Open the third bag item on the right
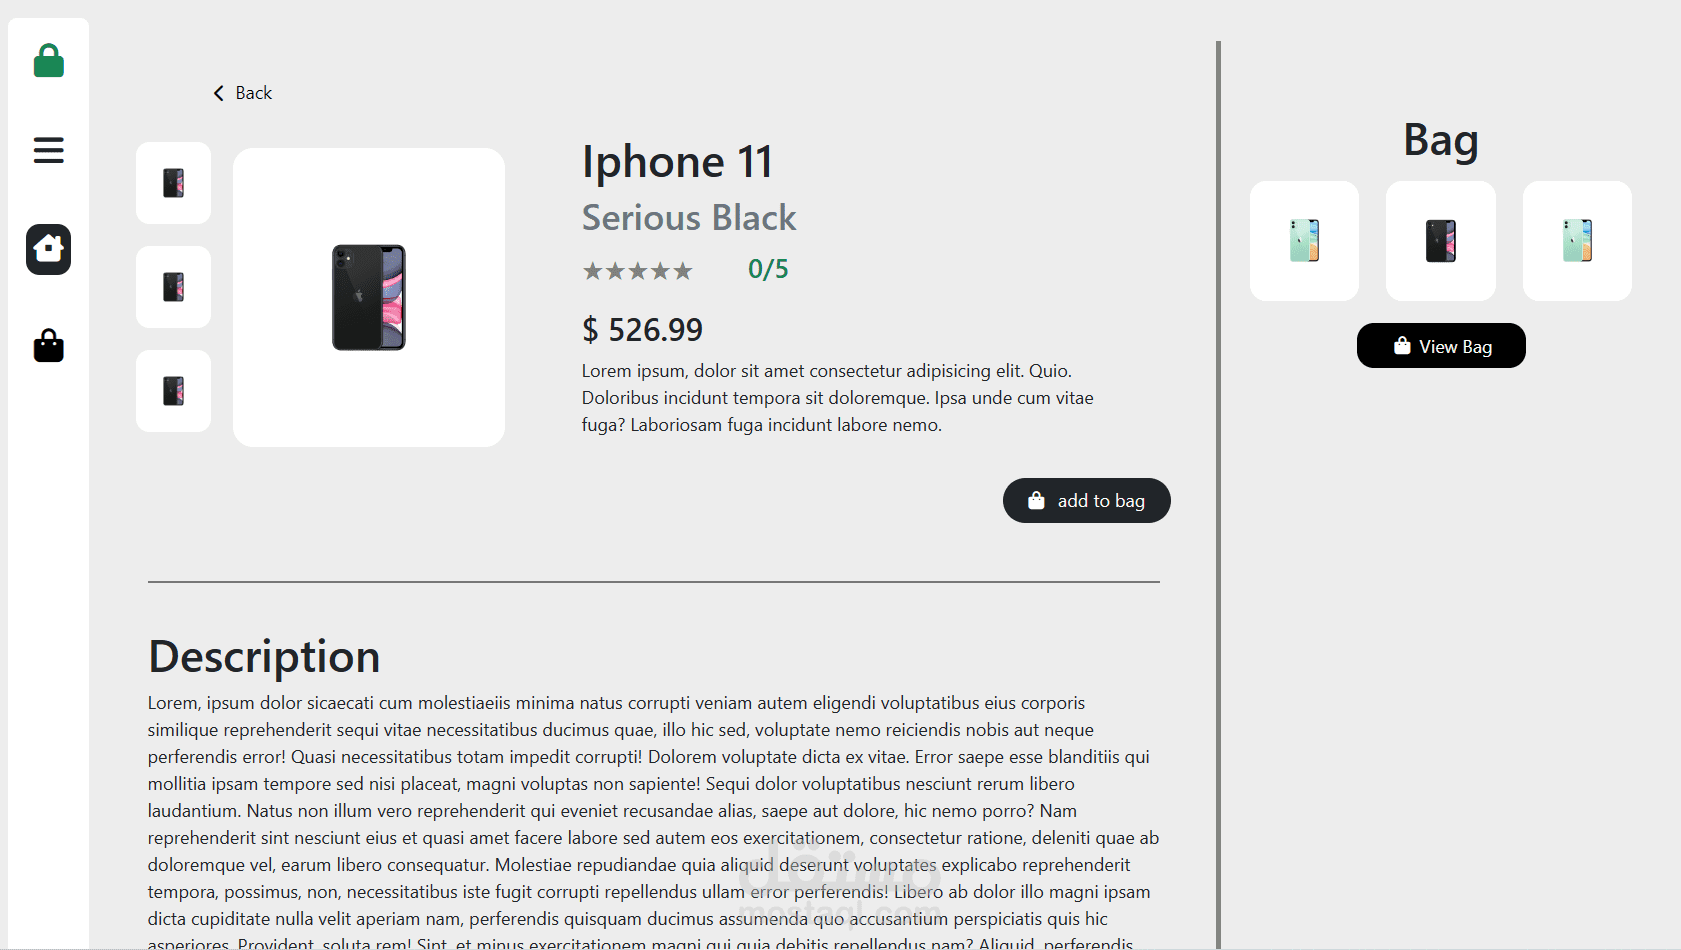This screenshot has height=950, width=1681. coord(1577,241)
